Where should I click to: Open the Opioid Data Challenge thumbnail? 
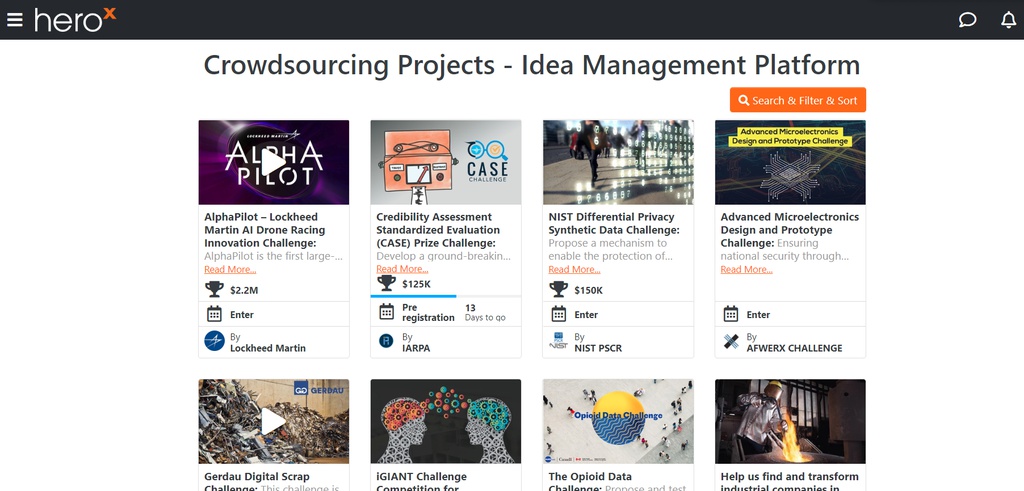click(618, 421)
